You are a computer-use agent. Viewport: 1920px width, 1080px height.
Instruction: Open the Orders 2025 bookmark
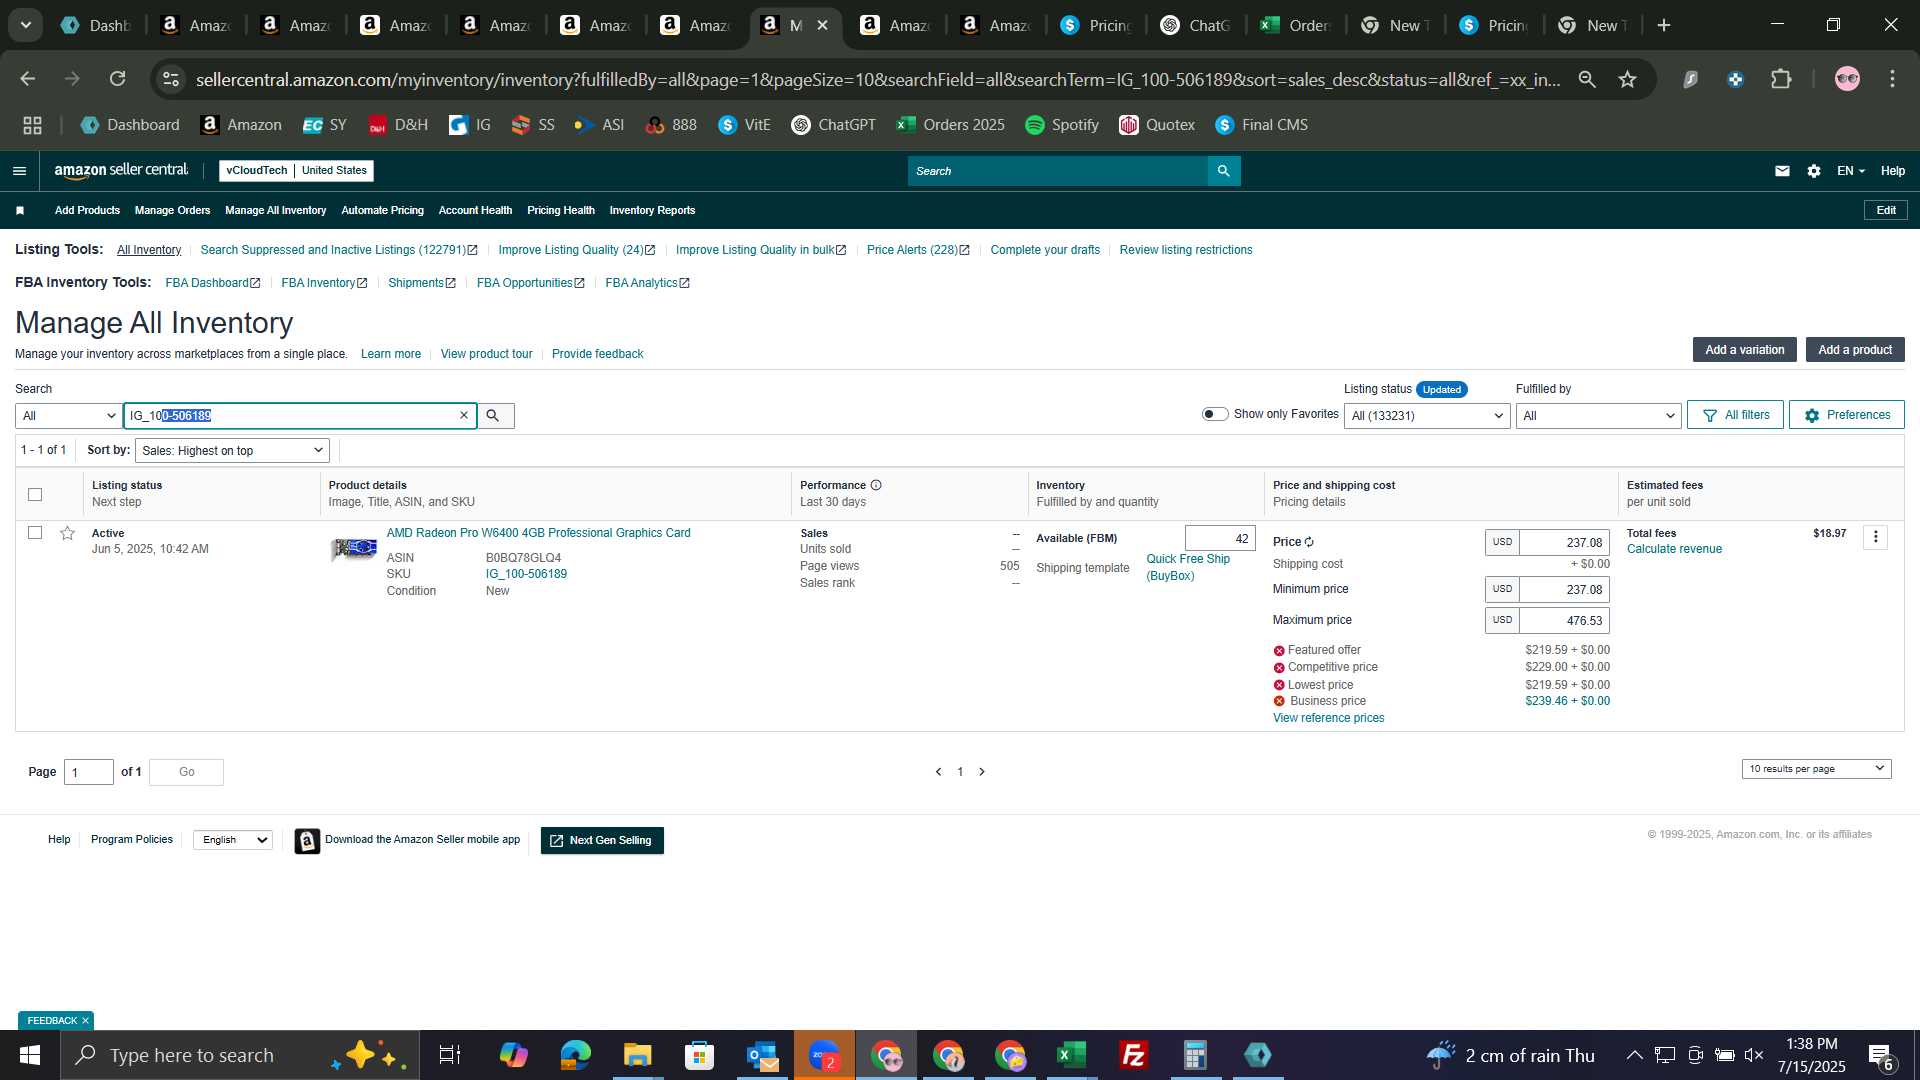pos(951,125)
